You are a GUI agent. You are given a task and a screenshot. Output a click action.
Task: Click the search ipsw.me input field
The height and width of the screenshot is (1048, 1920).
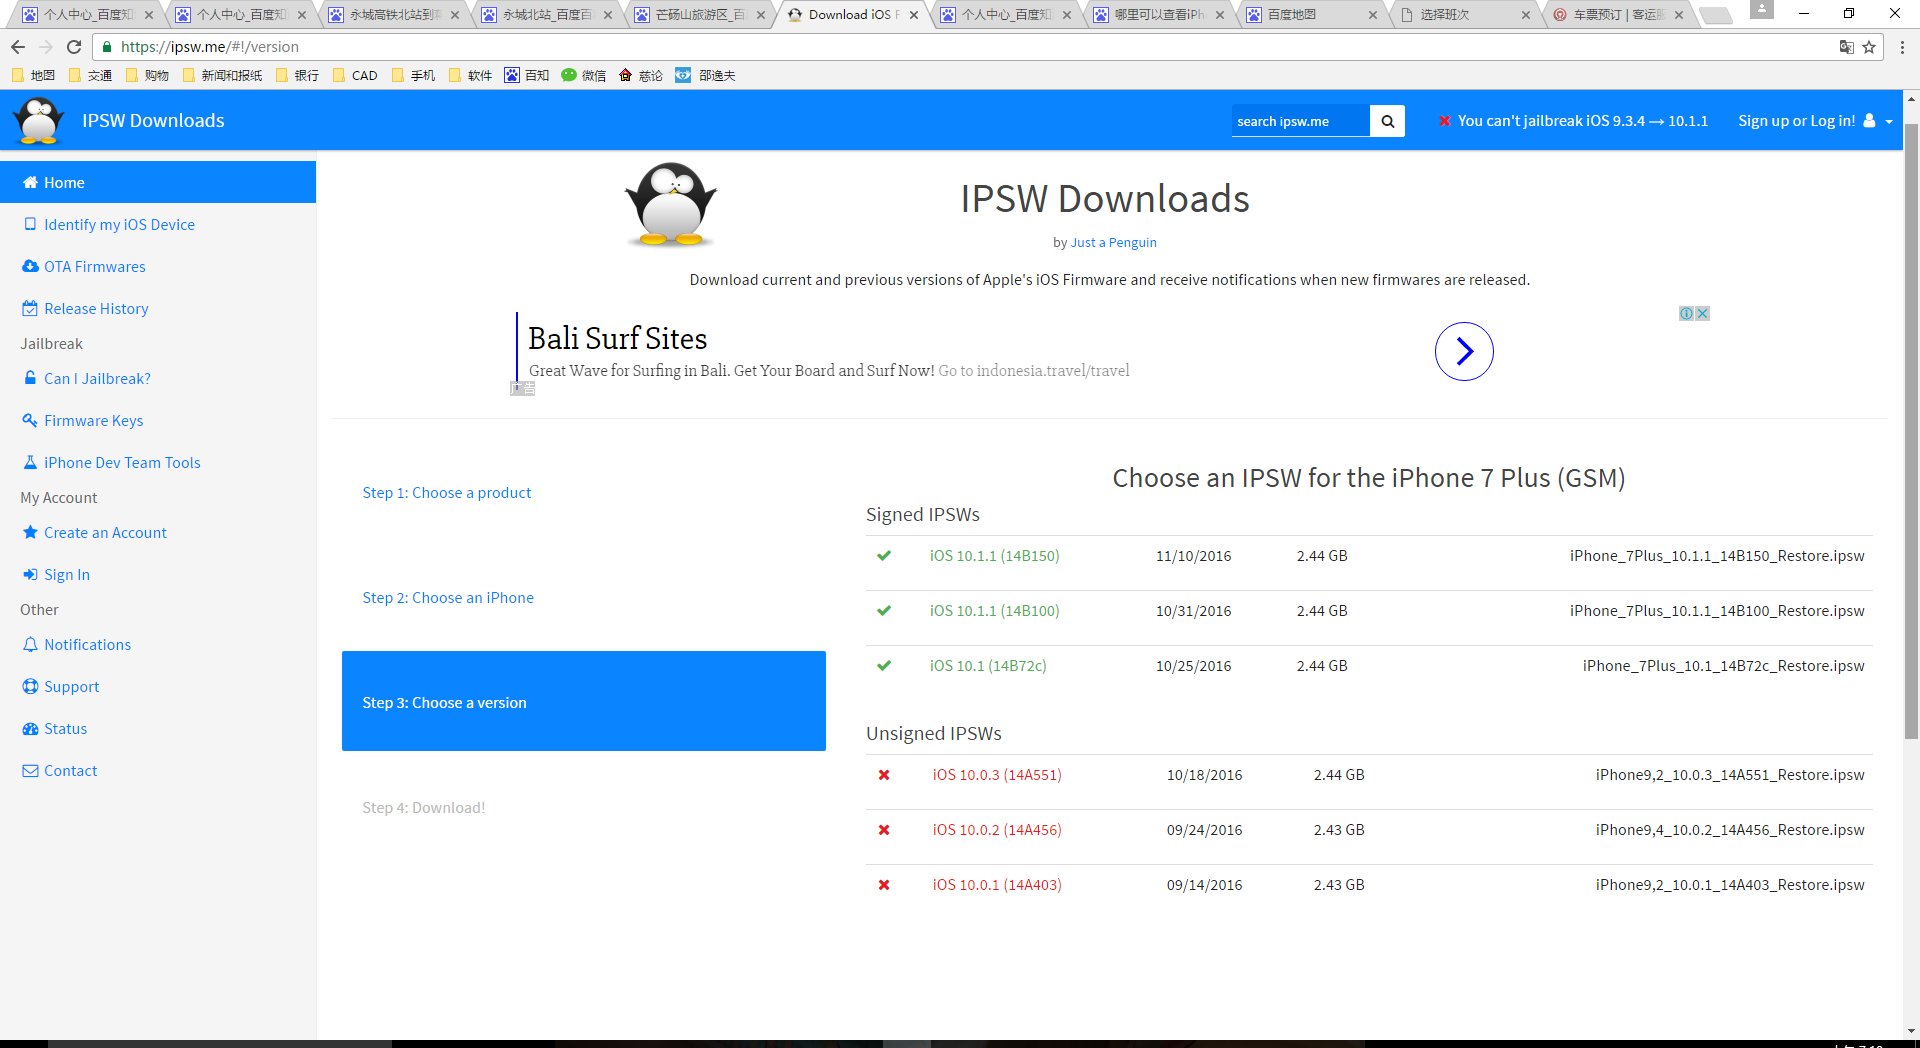[x=1299, y=121]
